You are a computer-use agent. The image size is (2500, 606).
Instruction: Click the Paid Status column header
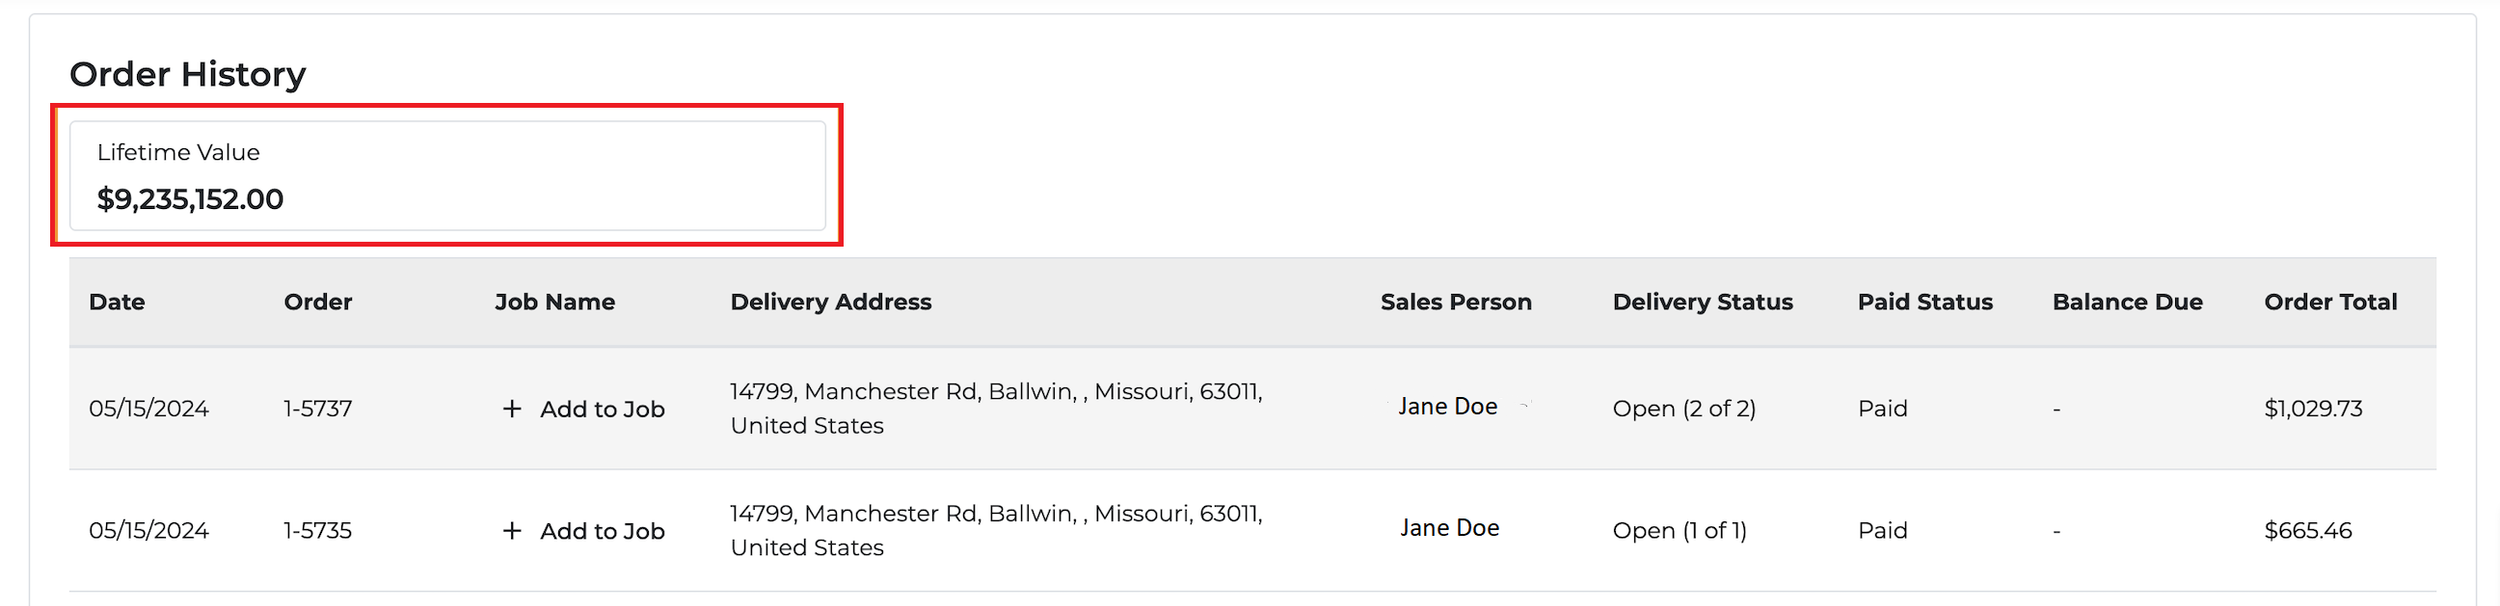point(1925,302)
